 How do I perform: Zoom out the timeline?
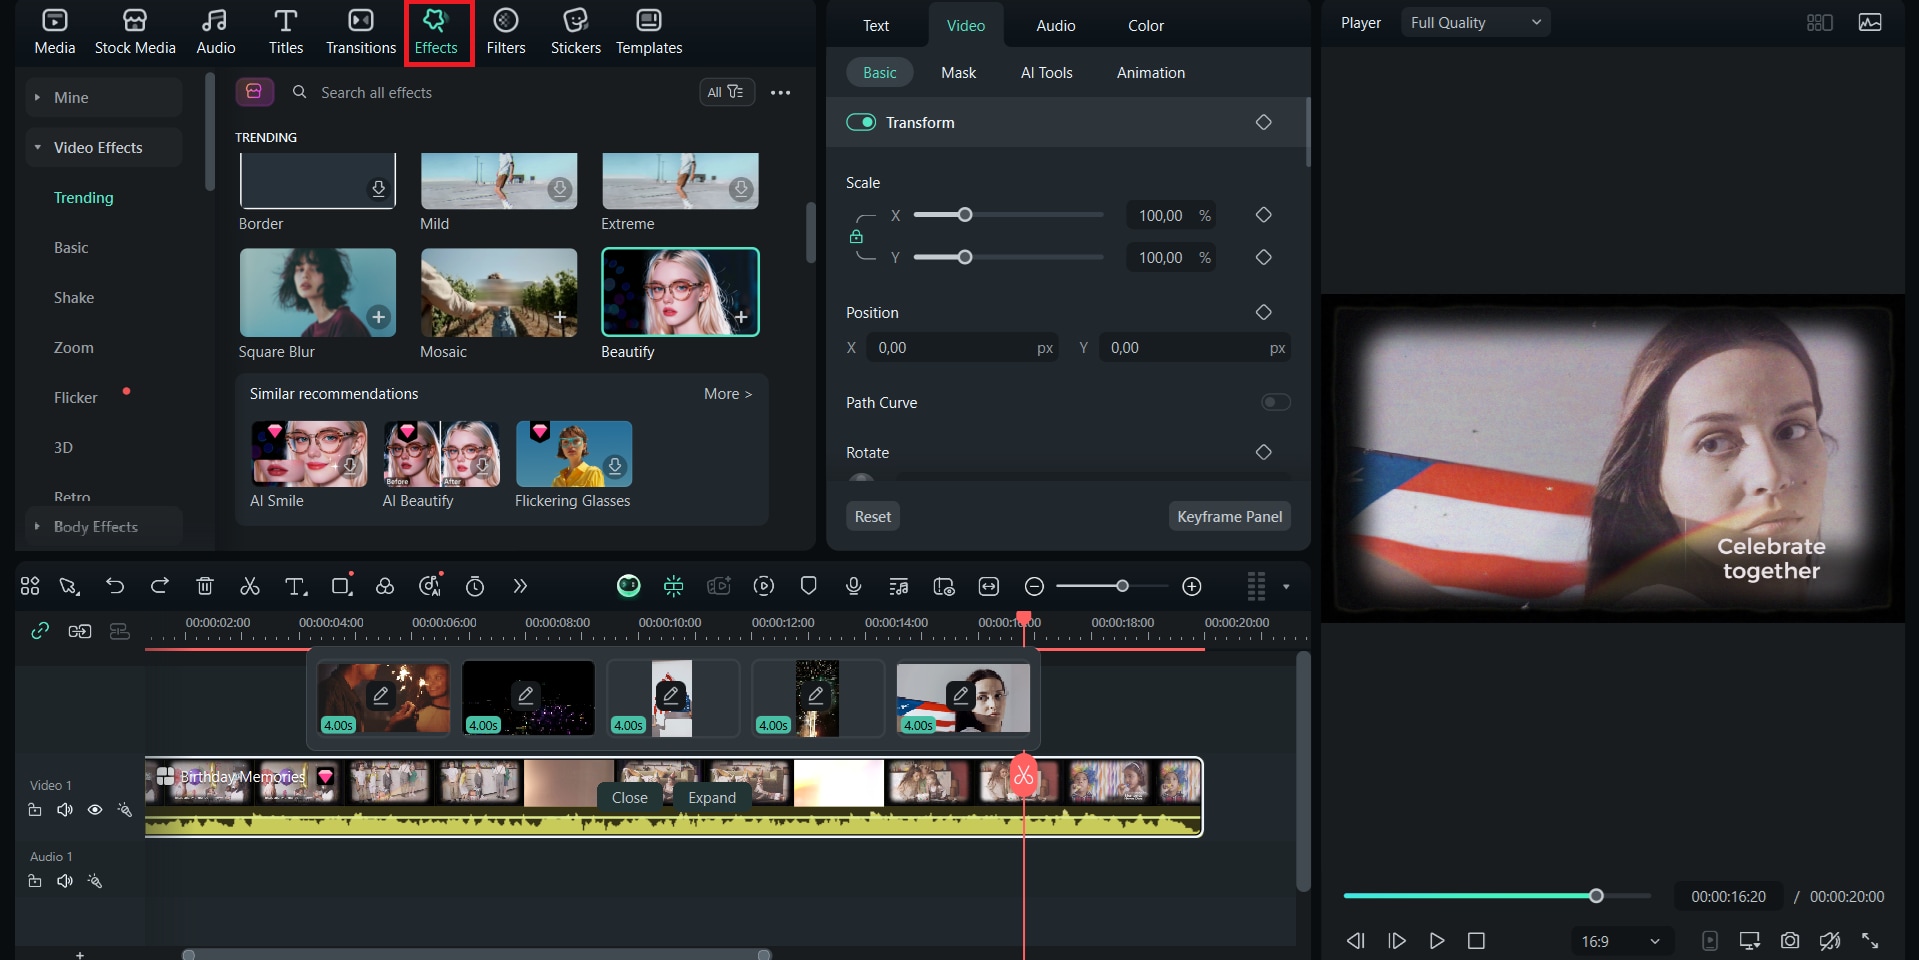point(1035,586)
